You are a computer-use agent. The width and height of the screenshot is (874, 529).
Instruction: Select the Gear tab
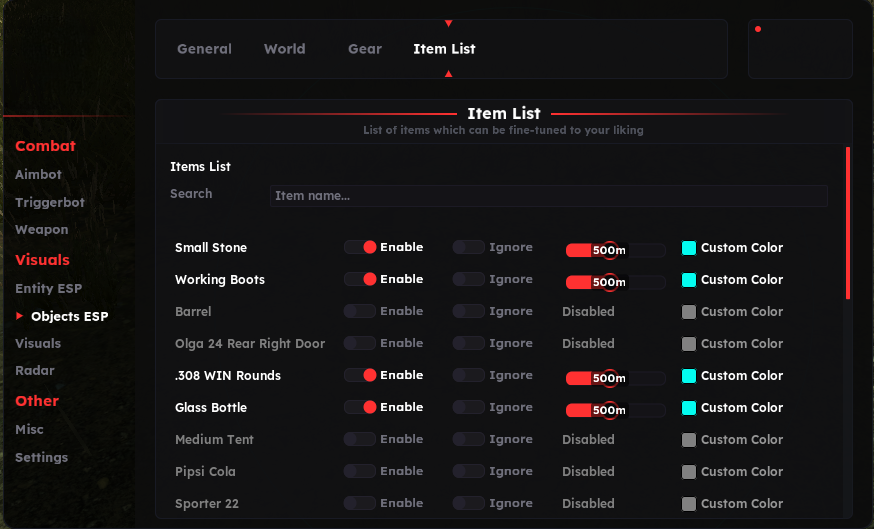[x=365, y=49]
